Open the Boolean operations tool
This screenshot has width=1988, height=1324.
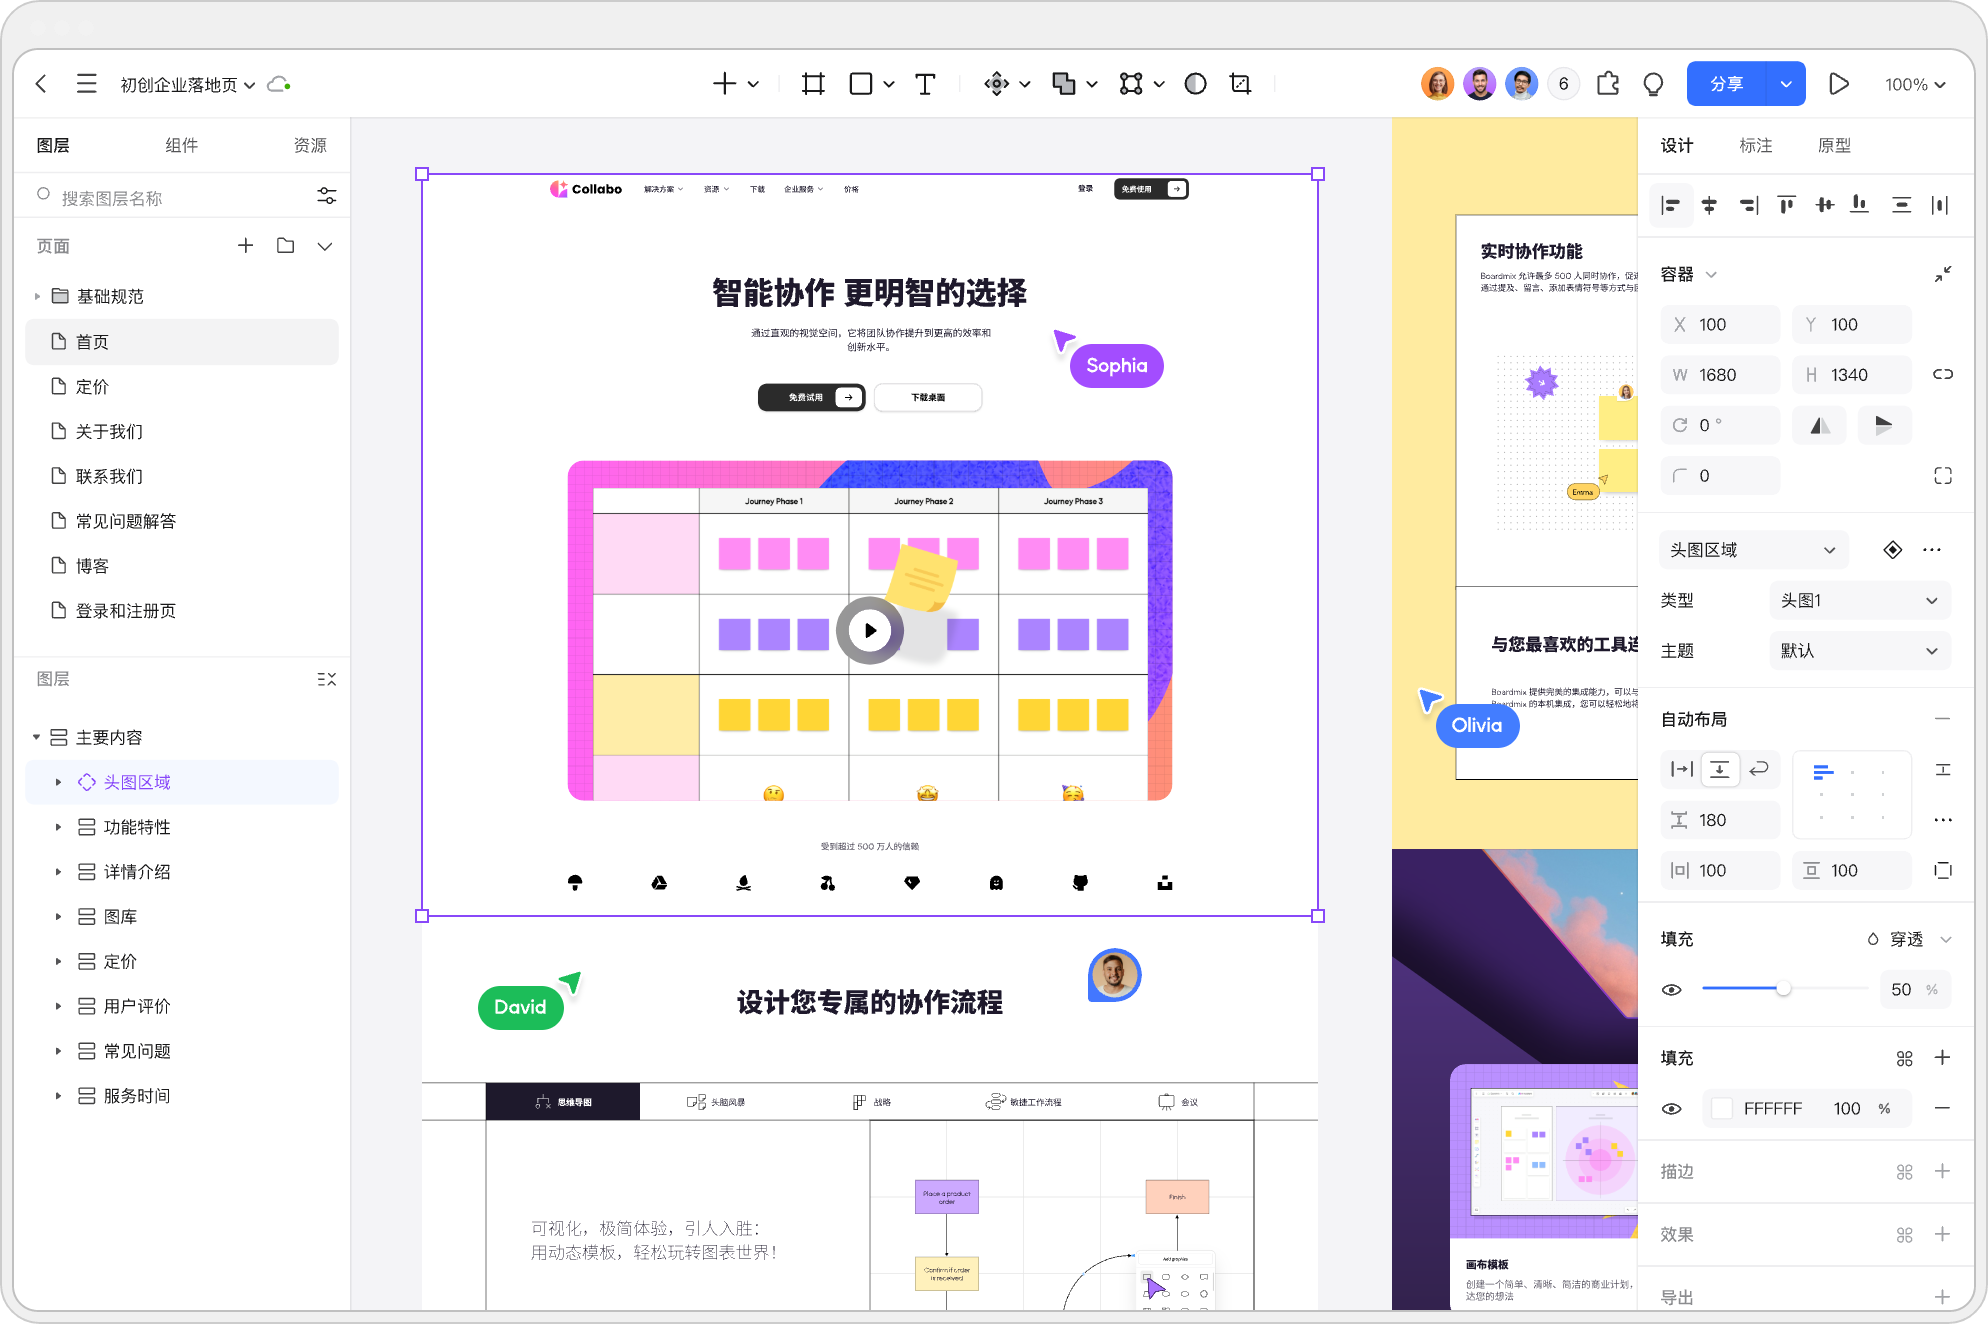pyautogui.click(x=1063, y=84)
